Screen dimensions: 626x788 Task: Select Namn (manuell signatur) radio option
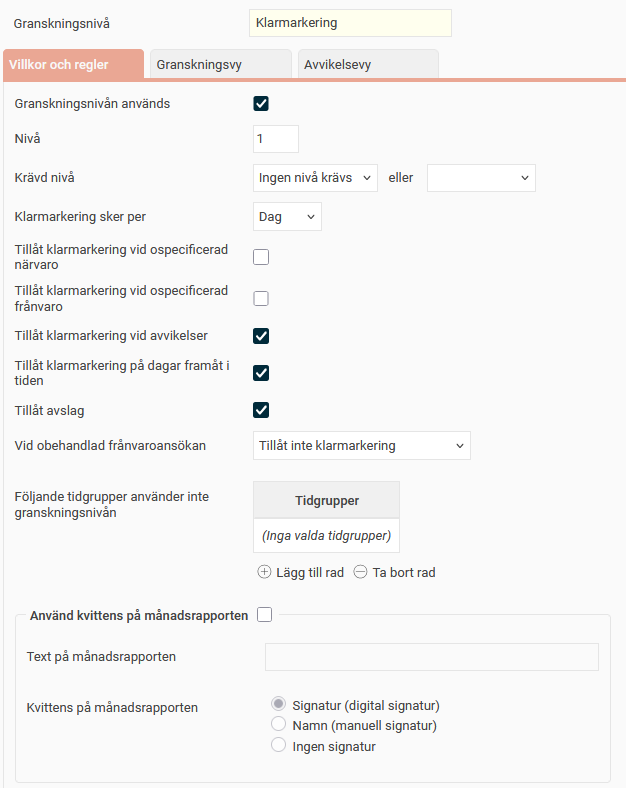tap(279, 725)
